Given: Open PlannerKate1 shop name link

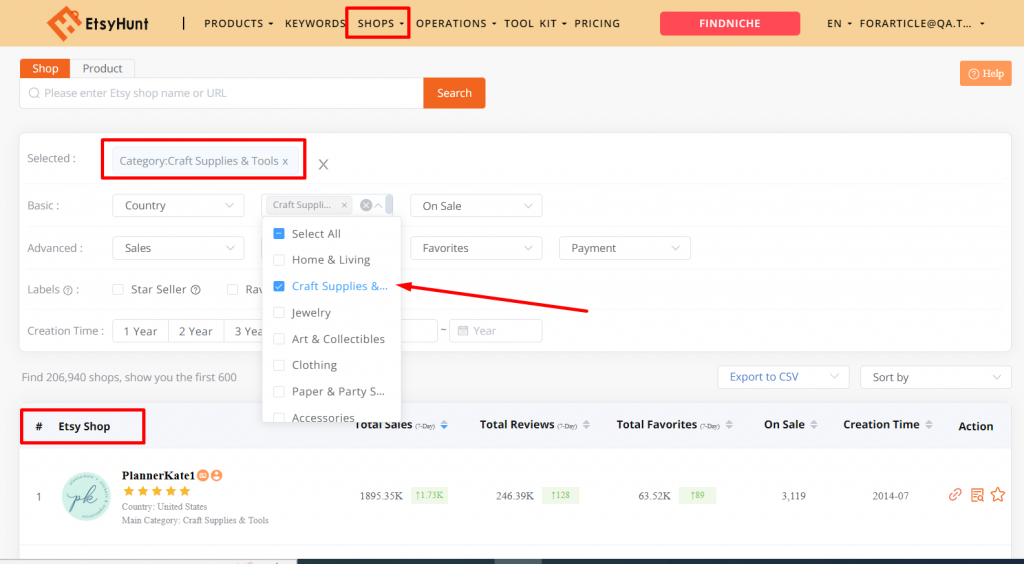Looking at the screenshot, I should pyautogui.click(x=159, y=475).
